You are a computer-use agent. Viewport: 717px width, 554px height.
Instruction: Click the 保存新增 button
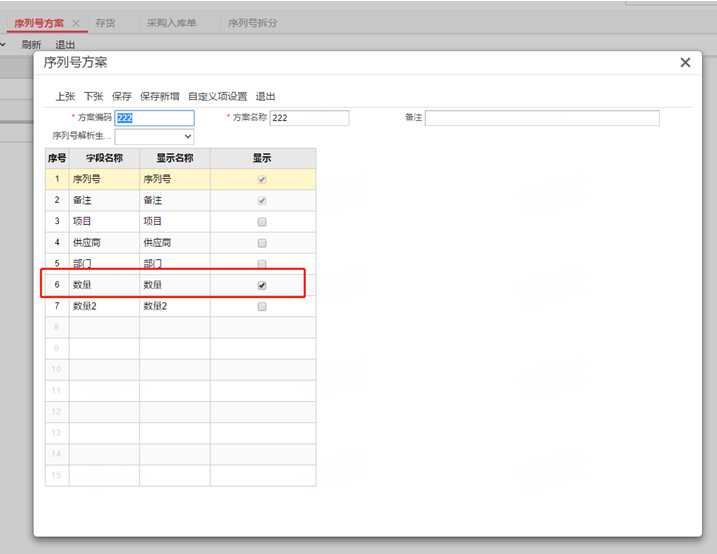point(160,96)
